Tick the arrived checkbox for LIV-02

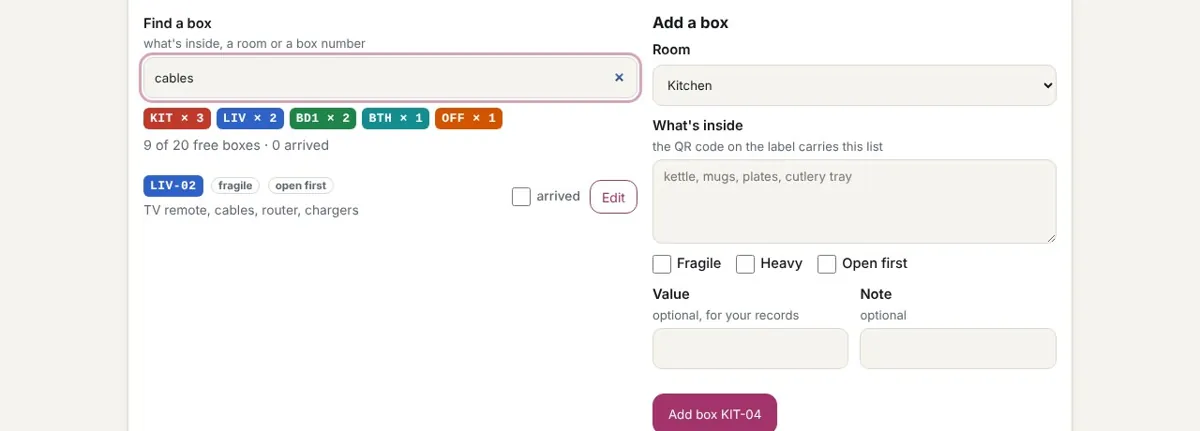coord(521,197)
